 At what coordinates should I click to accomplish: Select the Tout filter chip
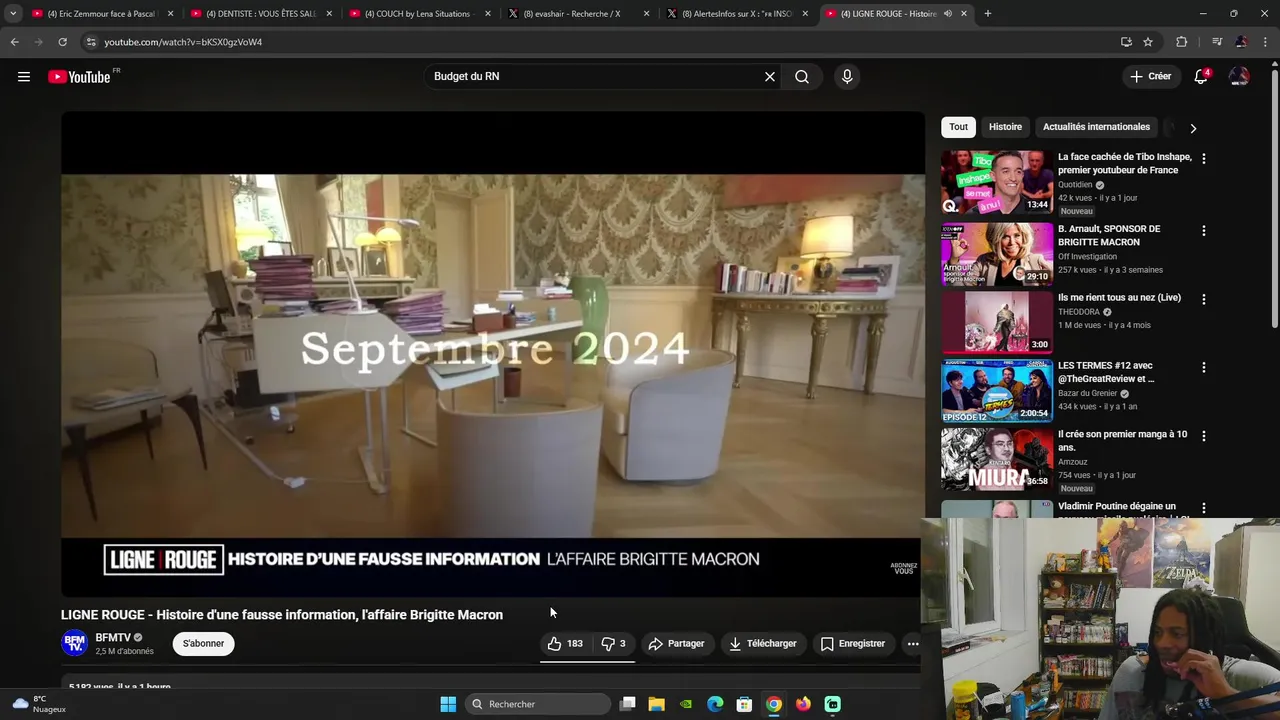click(958, 127)
